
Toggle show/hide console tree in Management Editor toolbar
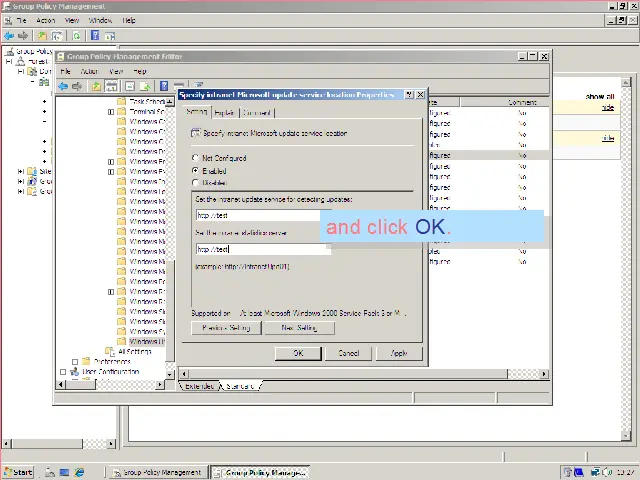click(x=111, y=86)
